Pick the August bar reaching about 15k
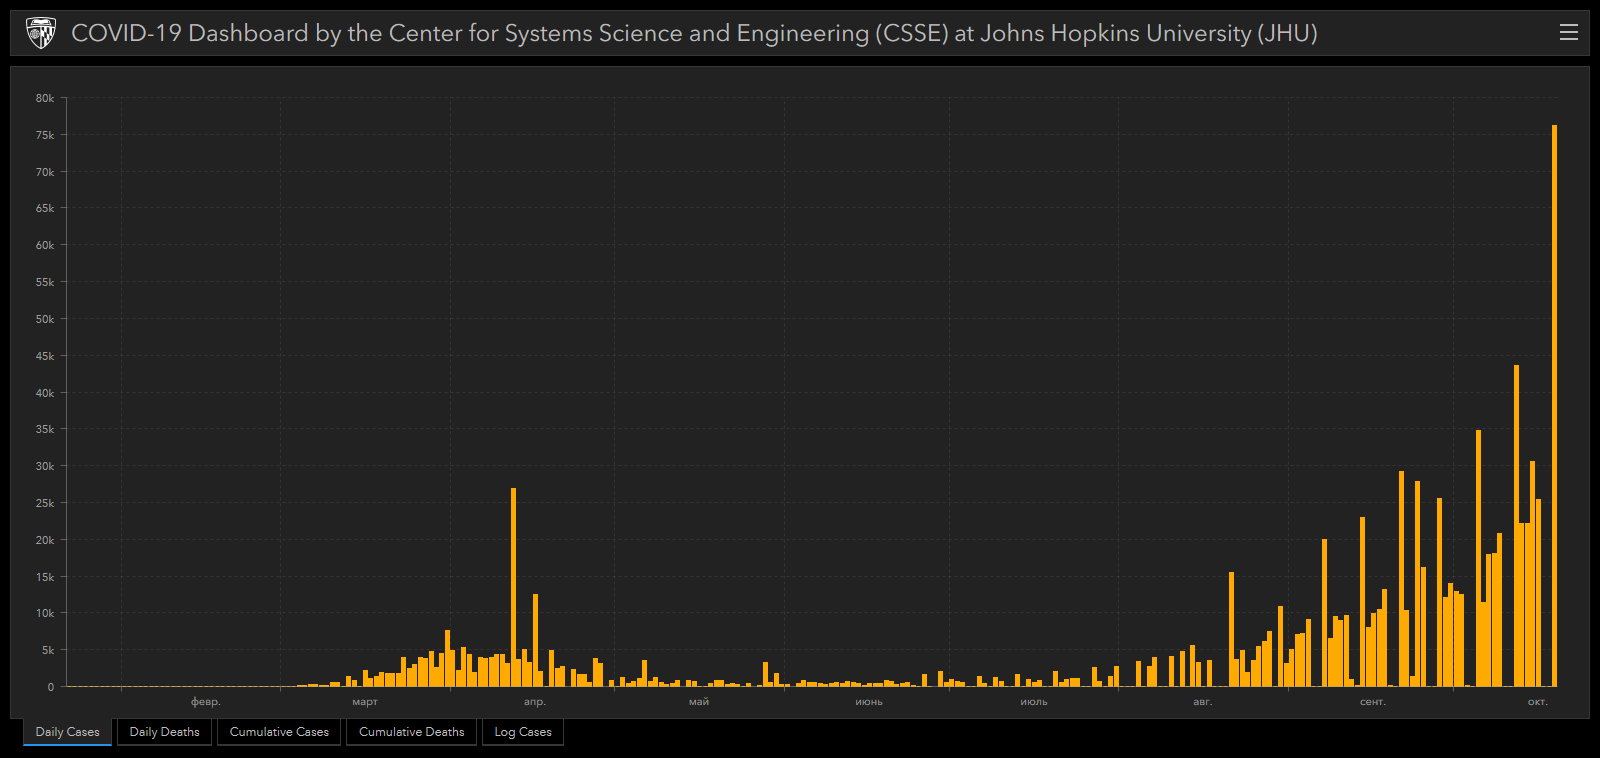Image resolution: width=1600 pixels, height=758 pixels. (1231, 630)
